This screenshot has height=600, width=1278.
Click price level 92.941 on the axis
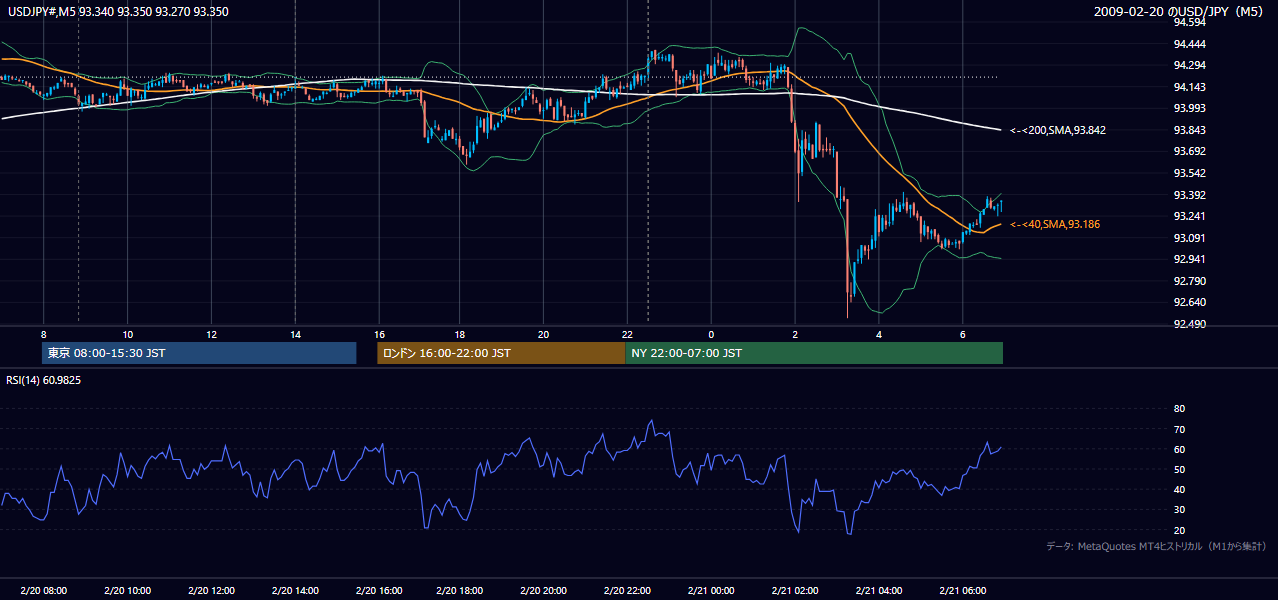pos(1189,259)
